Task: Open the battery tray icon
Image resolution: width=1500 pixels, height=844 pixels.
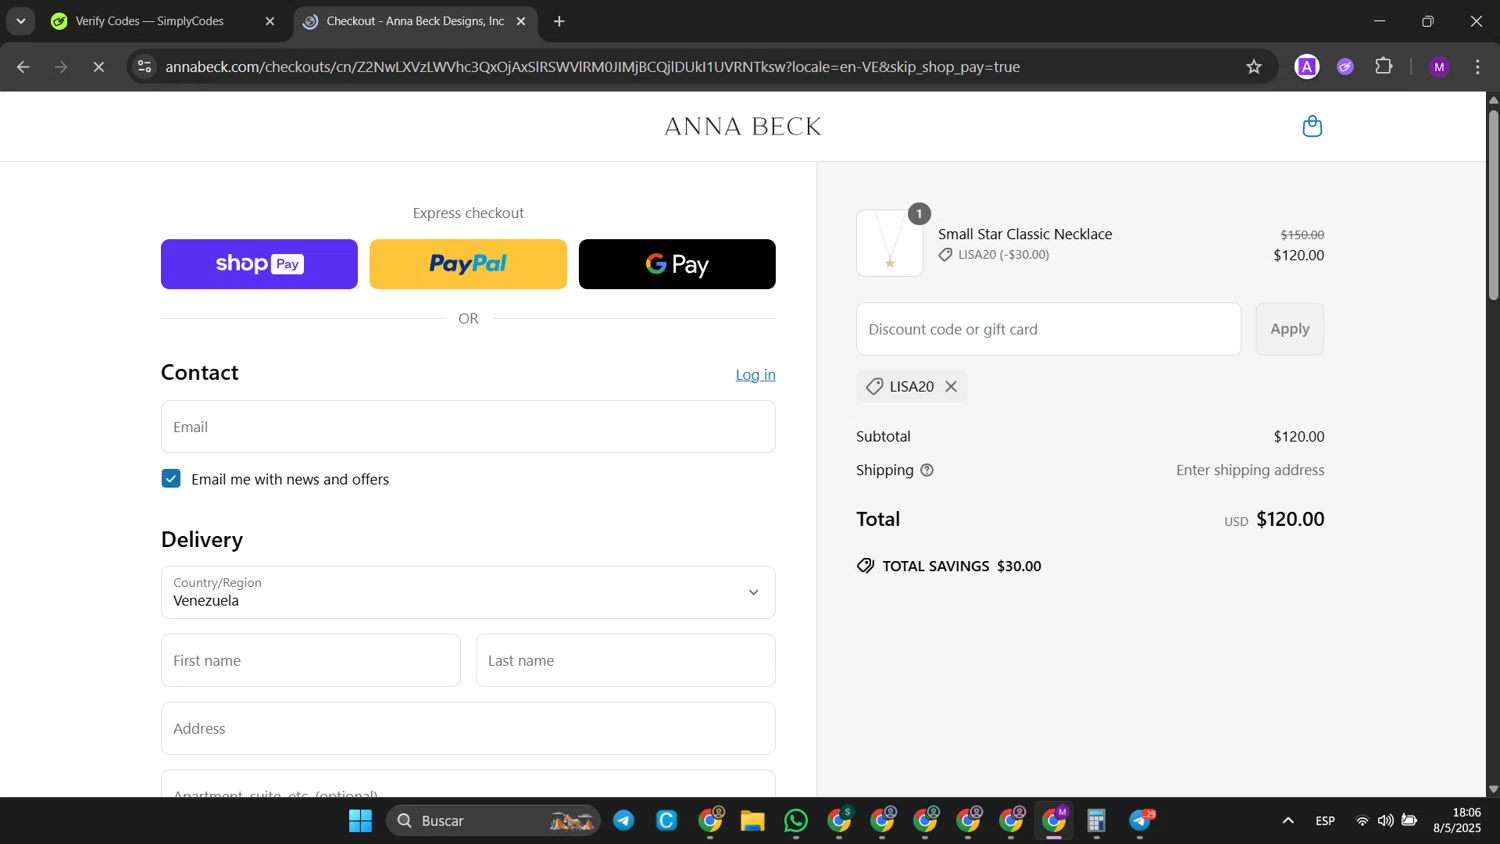Action: click(1409, 821)
